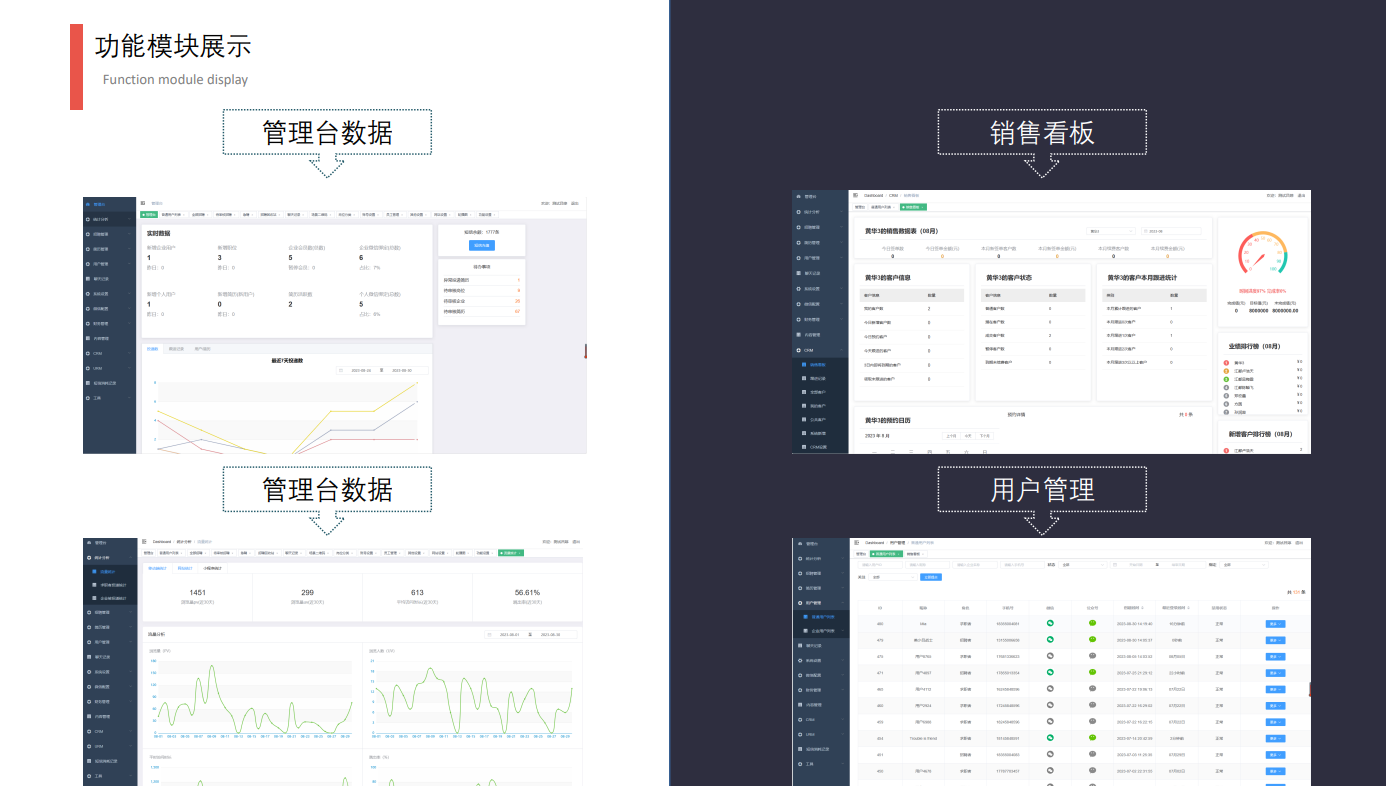Click green official-account icon in user row 480
The width and height of the screenshot is (1386, 786).
pyautogui.click(x=1092, y=623)
